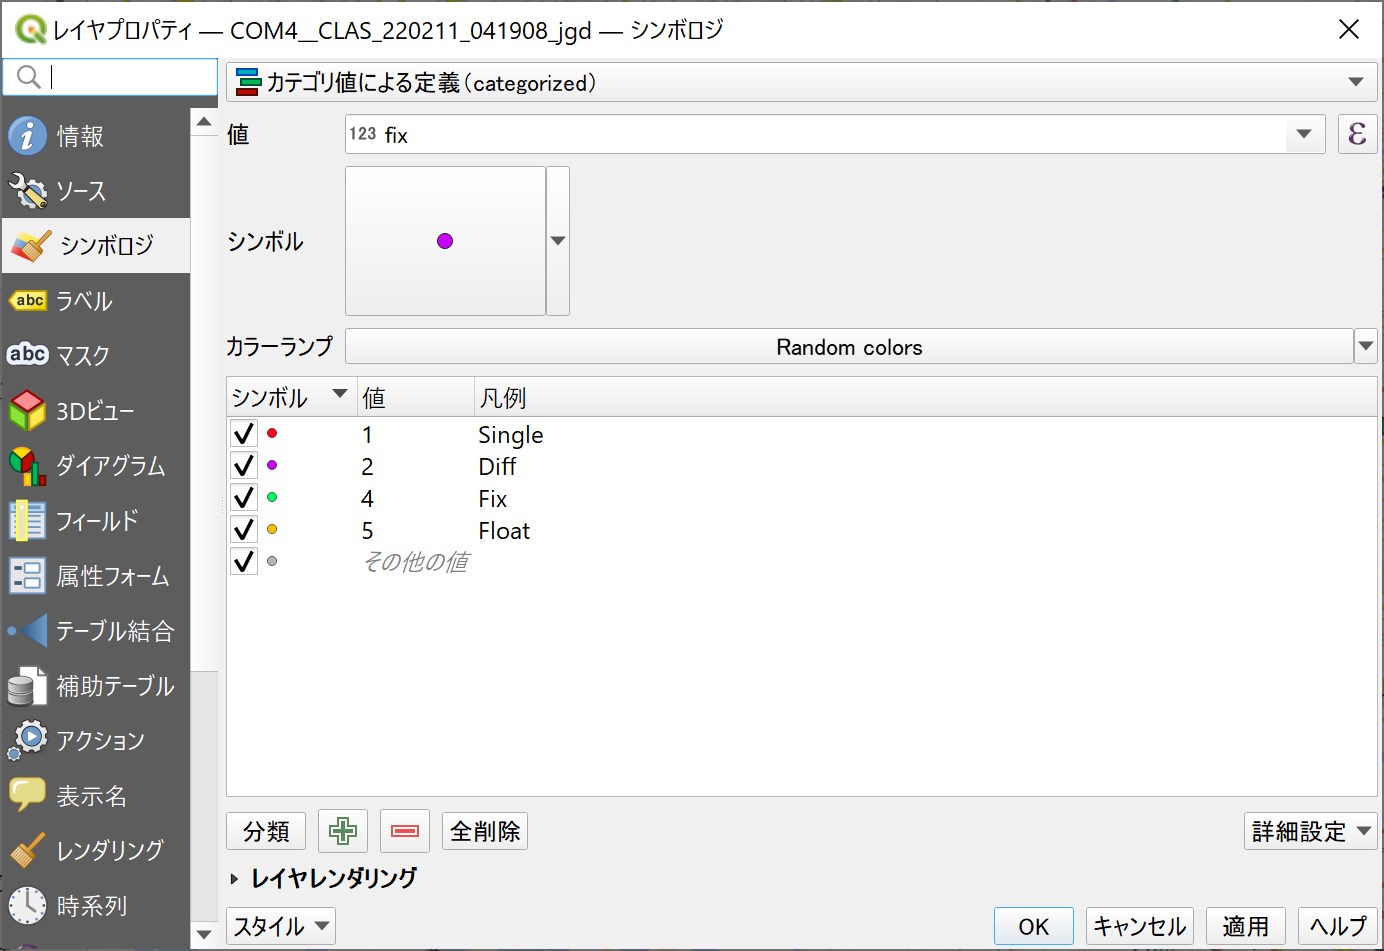Uncheck その他の値 (all other values)
Screen dimensions: 1384x951
[x=243, y=561]
